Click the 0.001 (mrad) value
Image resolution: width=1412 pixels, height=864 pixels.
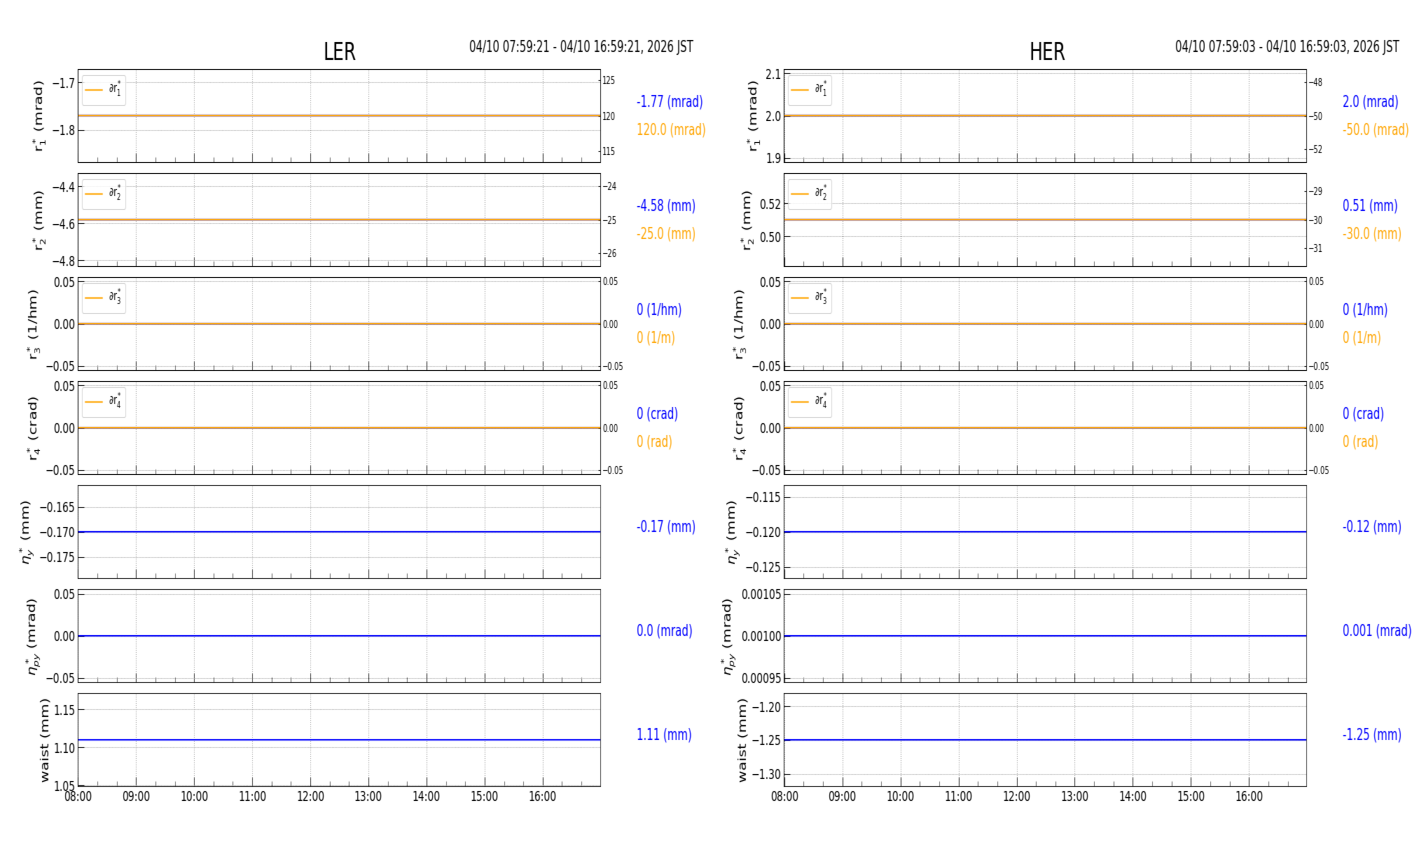pos(1377,631)
